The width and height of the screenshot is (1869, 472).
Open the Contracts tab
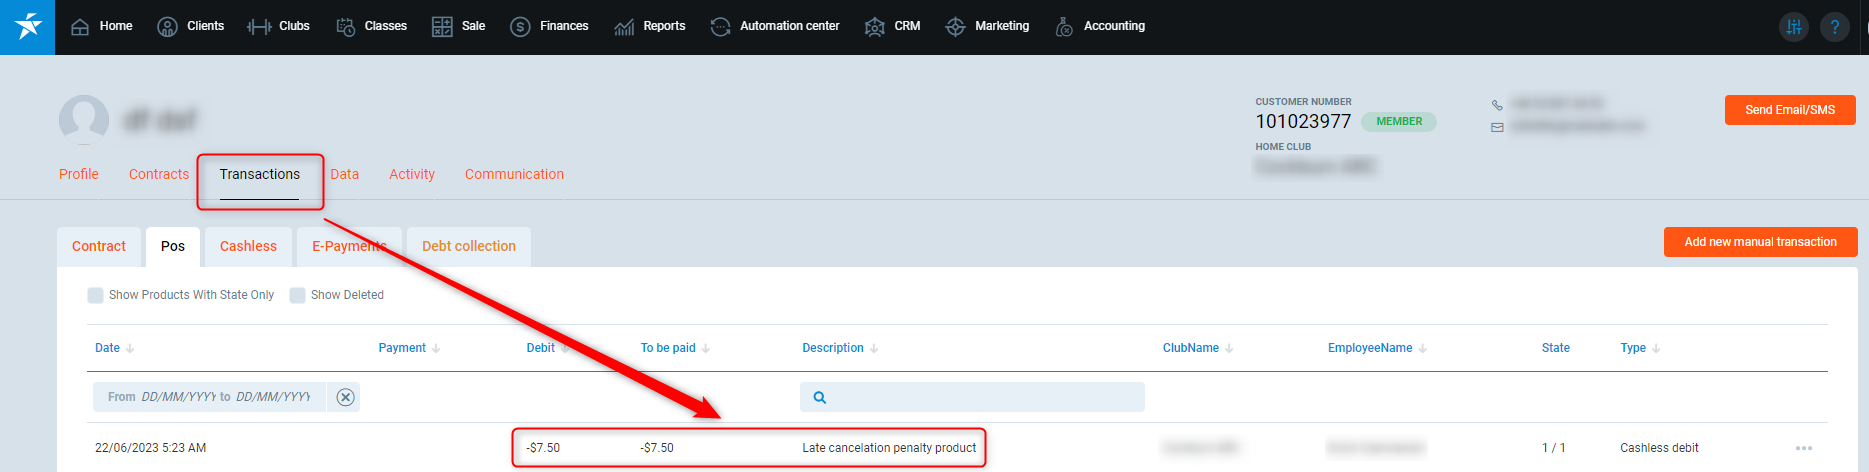159,174
